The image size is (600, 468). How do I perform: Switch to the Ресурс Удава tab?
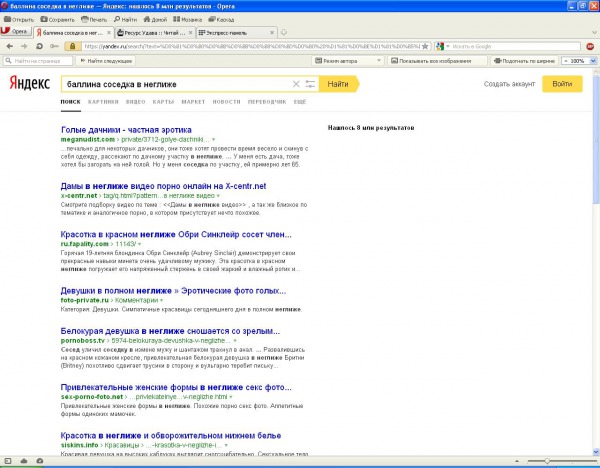155,33
